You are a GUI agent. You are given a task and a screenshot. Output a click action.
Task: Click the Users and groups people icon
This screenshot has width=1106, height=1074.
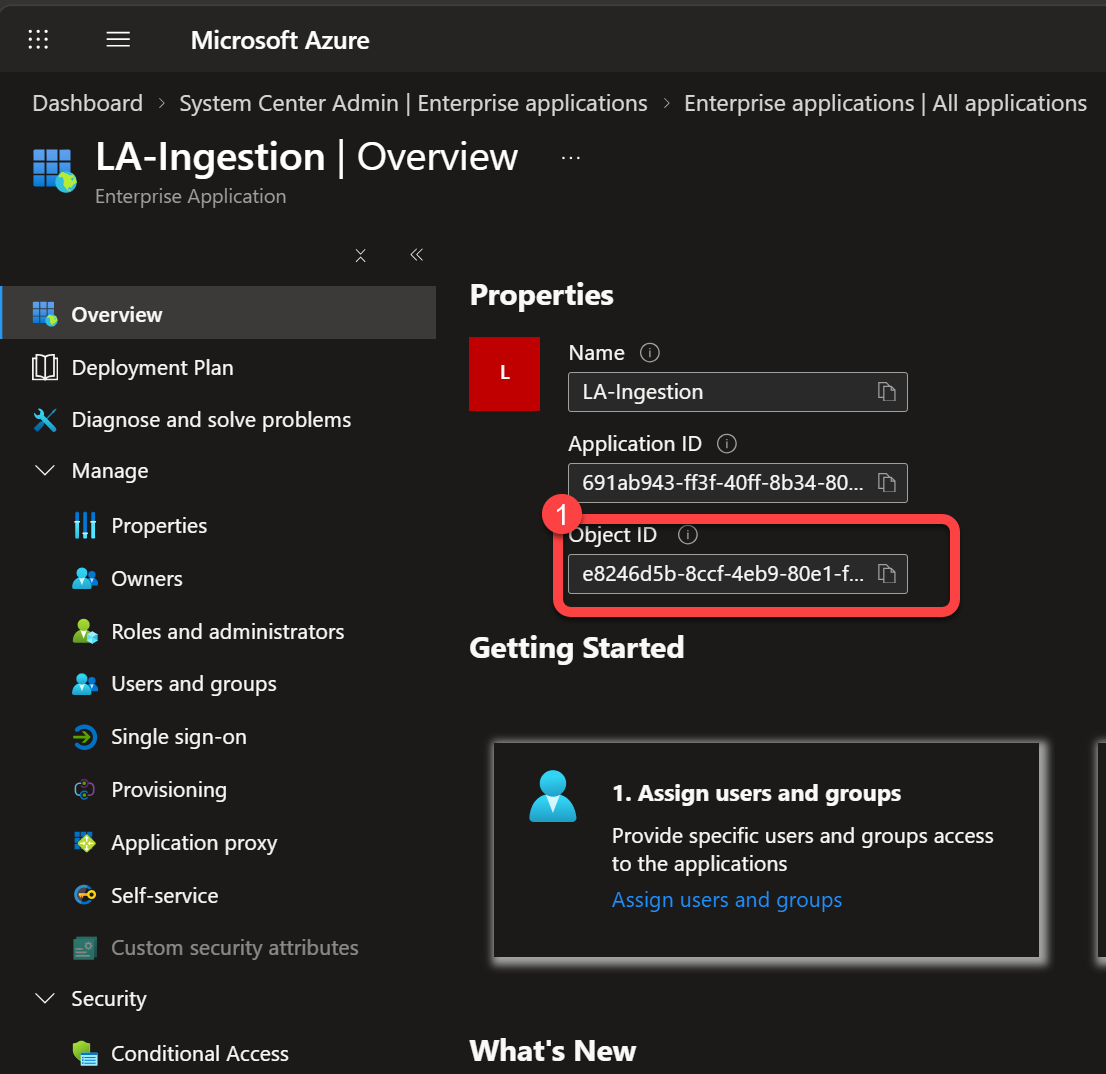point(85,683)
